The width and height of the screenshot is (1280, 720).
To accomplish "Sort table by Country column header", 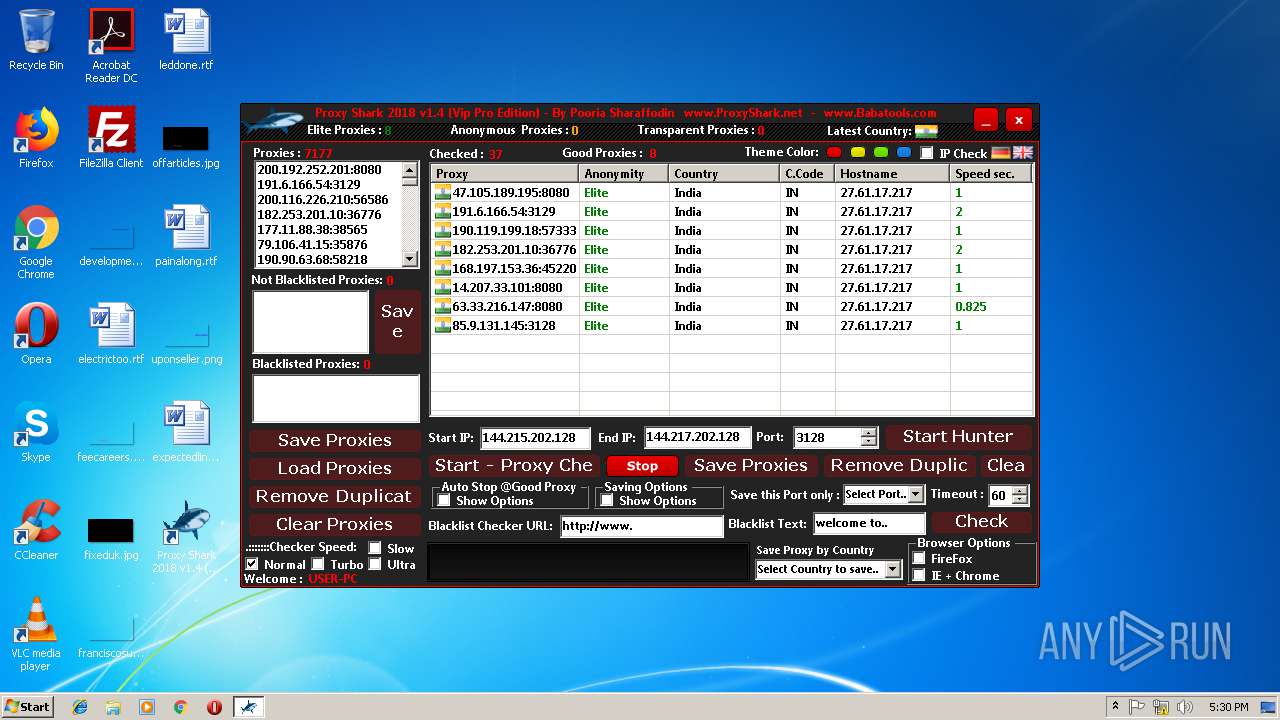I will pos(724,174).
